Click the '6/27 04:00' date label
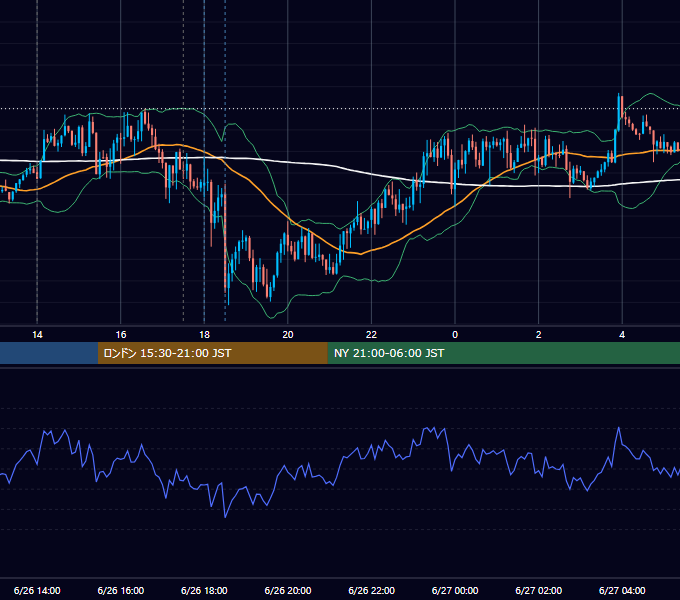 [x=622, y=590]
